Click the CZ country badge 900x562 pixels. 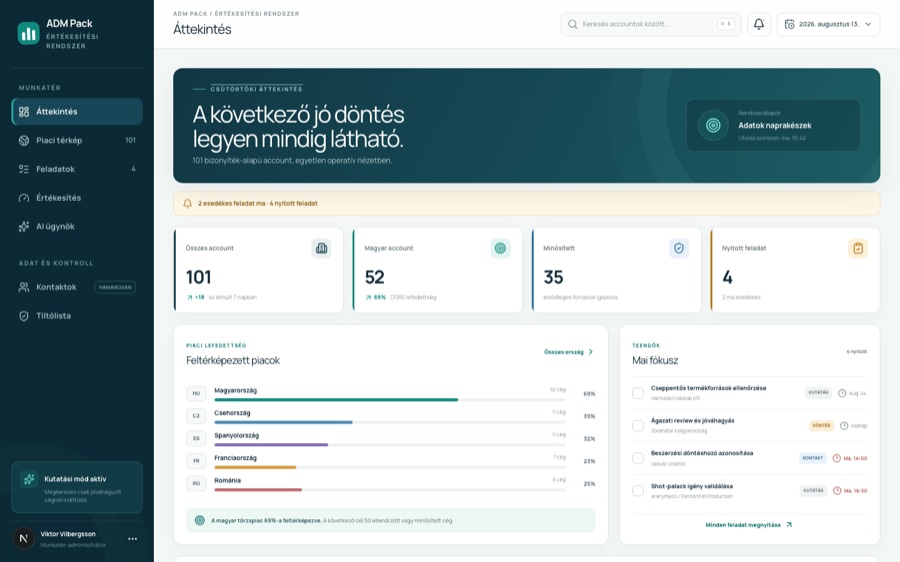coord(196,416)
